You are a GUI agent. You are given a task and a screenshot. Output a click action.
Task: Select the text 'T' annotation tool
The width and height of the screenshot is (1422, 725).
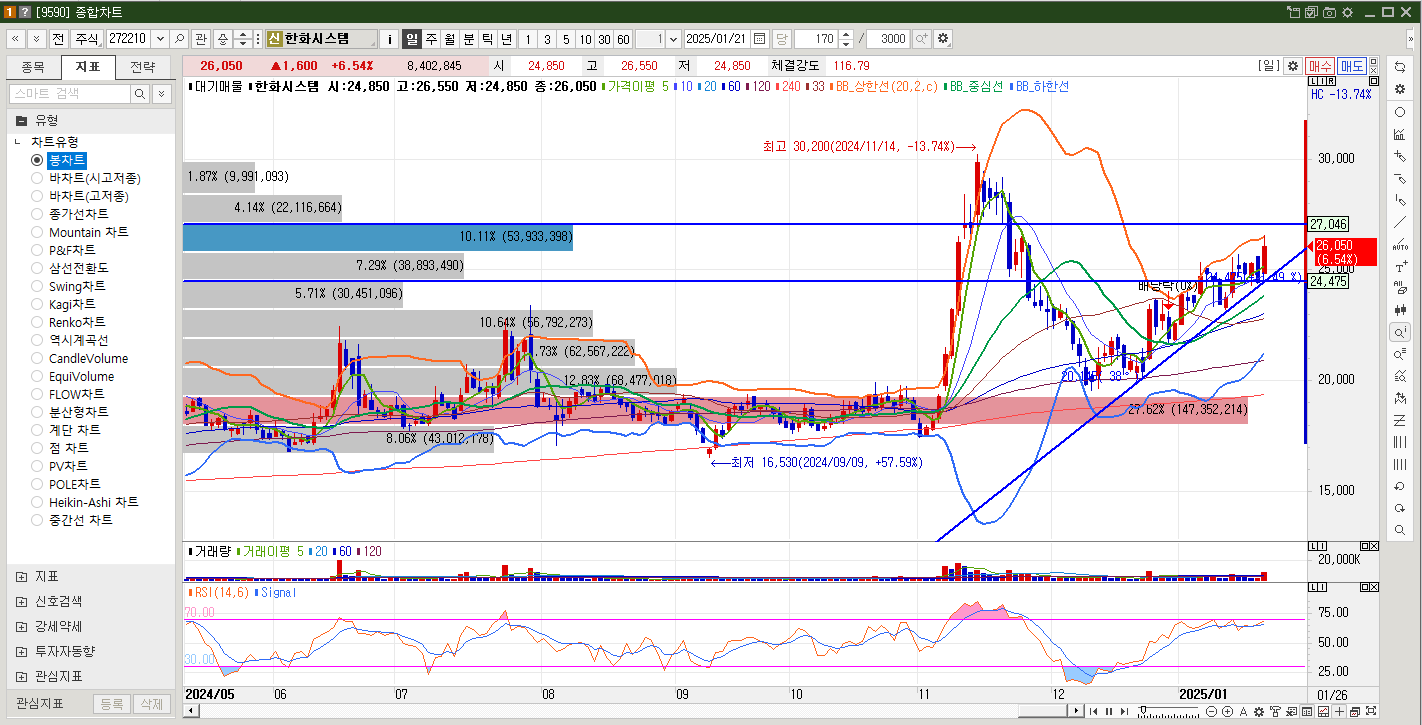pyautogui.click(x=1399, y=266)
